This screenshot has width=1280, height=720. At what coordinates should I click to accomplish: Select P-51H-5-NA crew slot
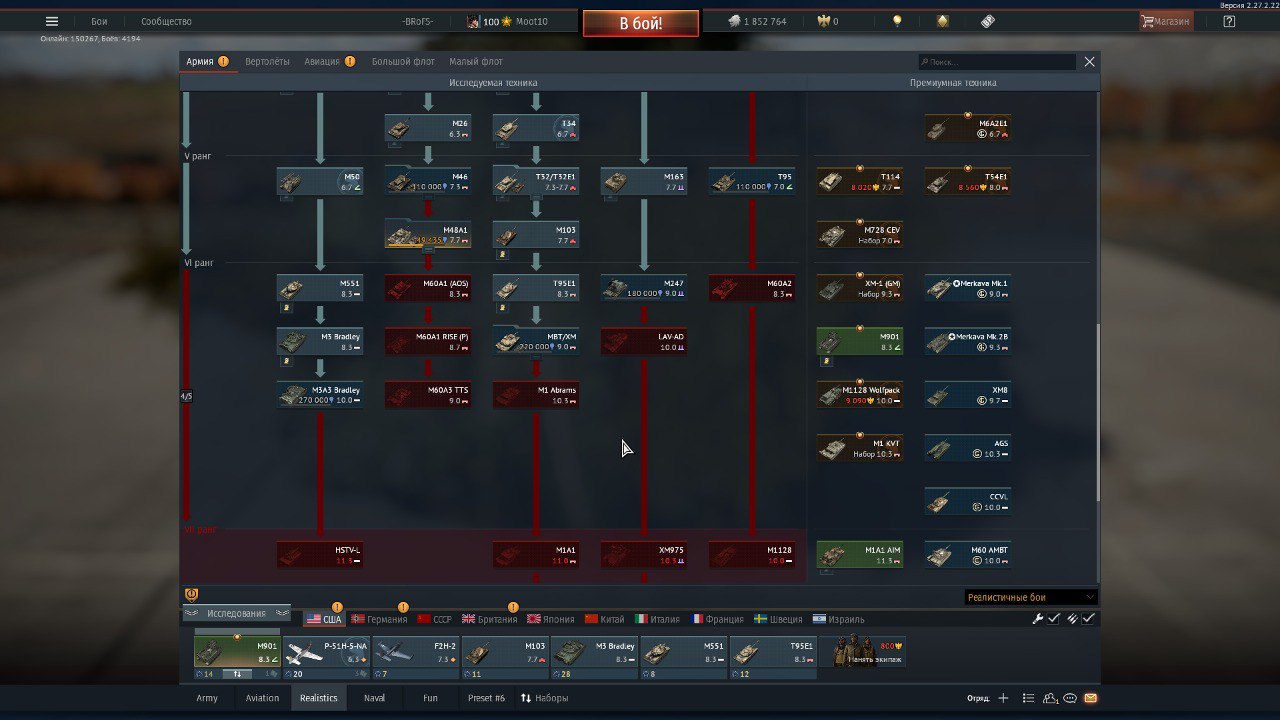tap(326, 652)
